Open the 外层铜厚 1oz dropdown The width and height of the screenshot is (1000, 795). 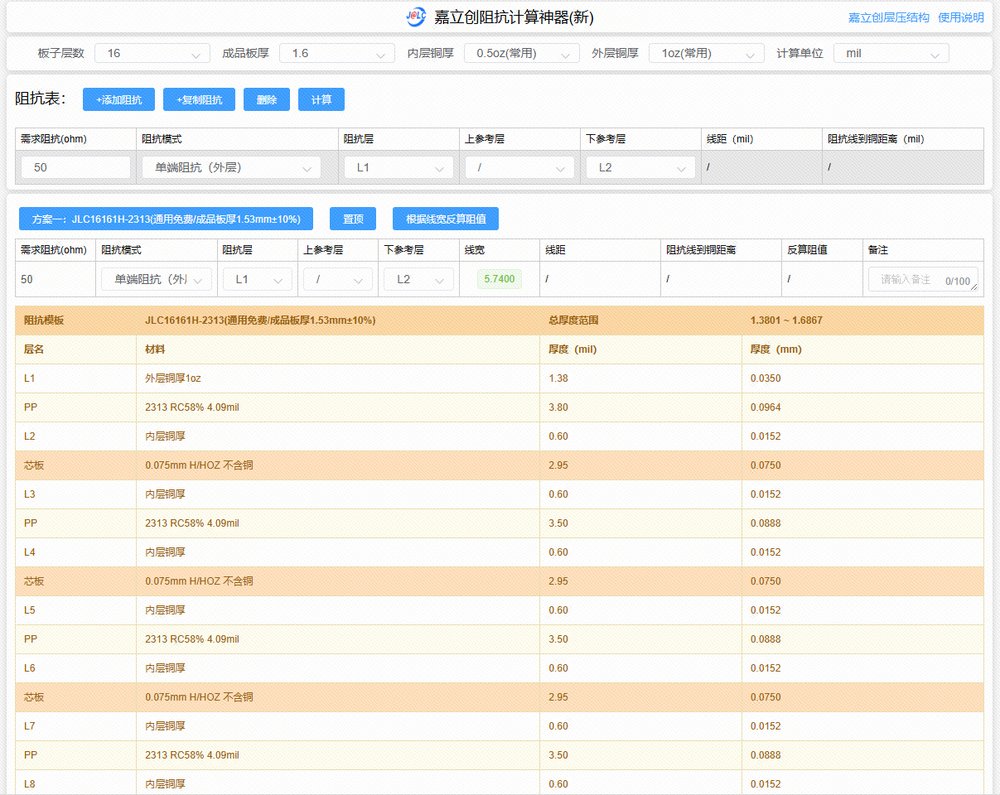coord(706,53)
